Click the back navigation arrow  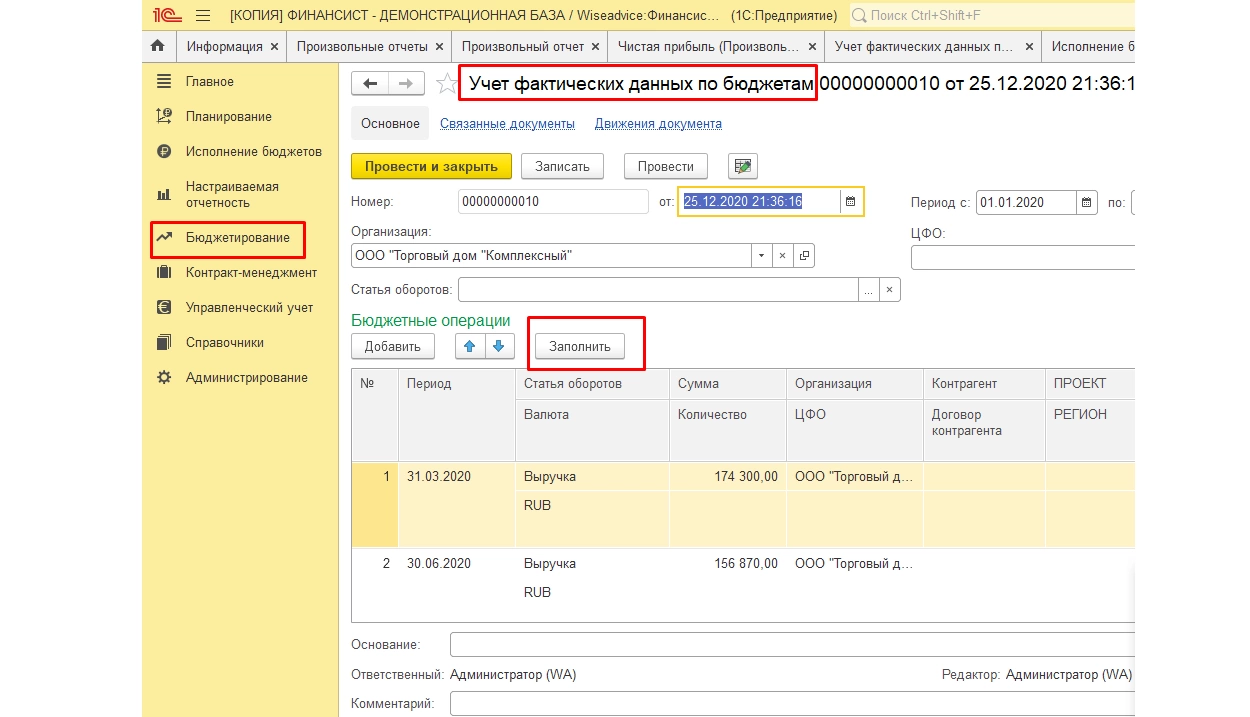click(370, 84)
